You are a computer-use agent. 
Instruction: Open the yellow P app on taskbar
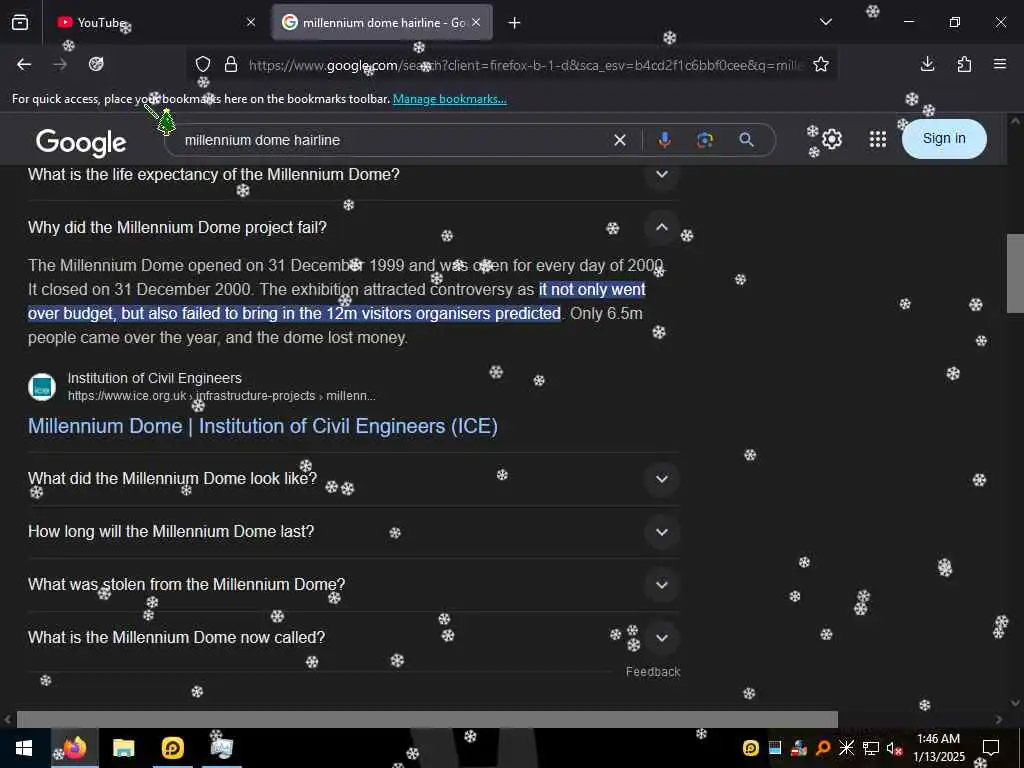pos(172,748)
